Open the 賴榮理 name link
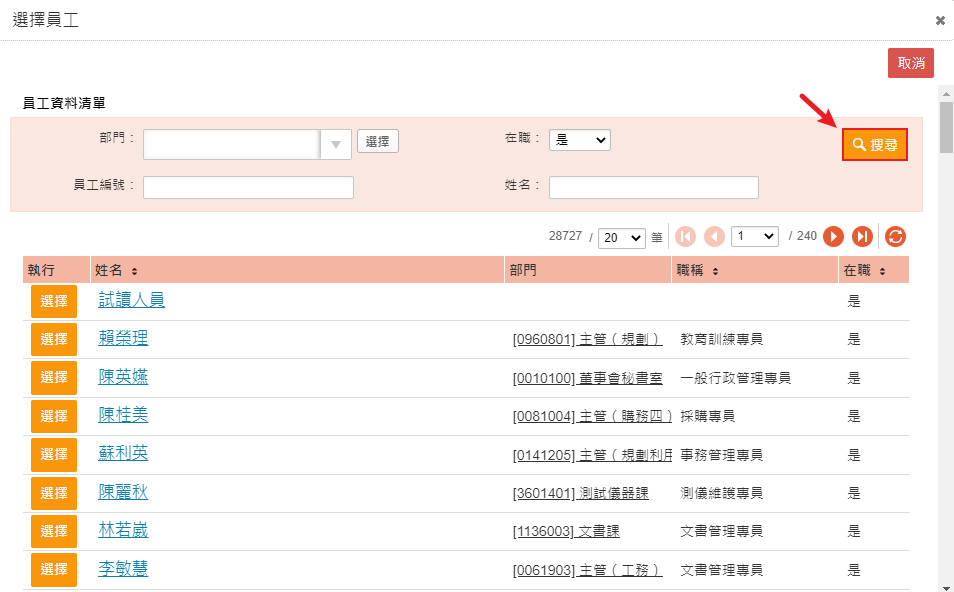Screen dimensions: 954x592 (123, 338)
